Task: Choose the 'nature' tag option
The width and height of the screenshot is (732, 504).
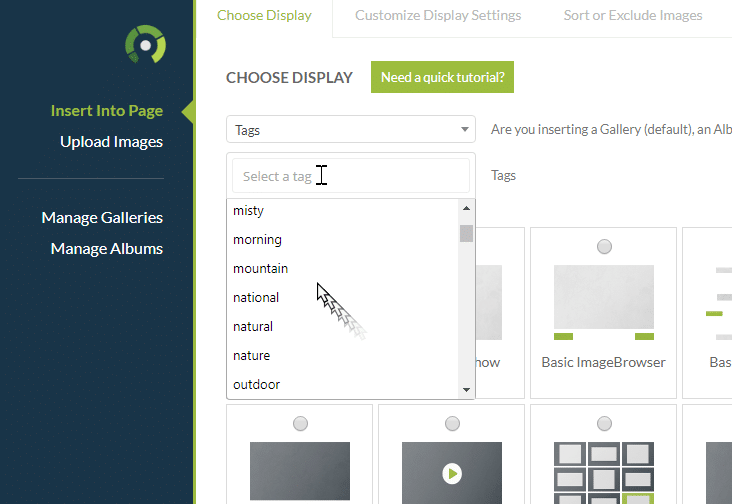Action: click(x=343, y=355)
